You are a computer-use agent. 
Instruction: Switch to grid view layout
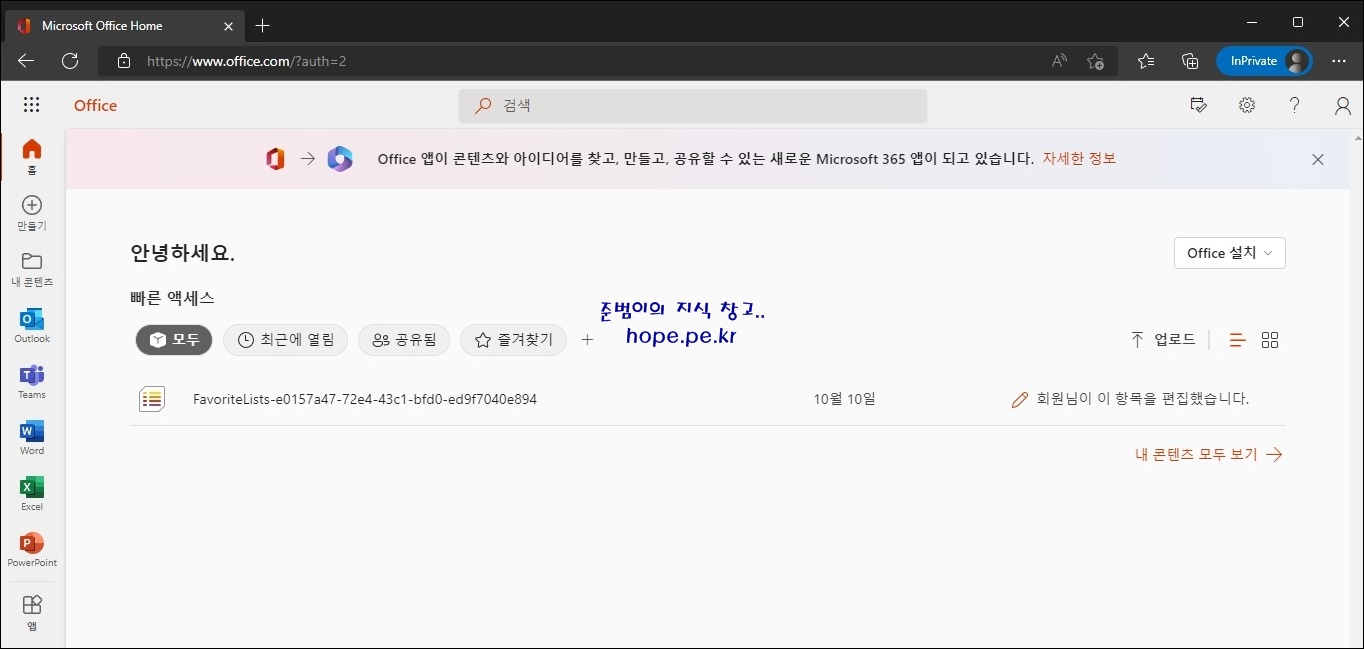[x=1270, y=340]
